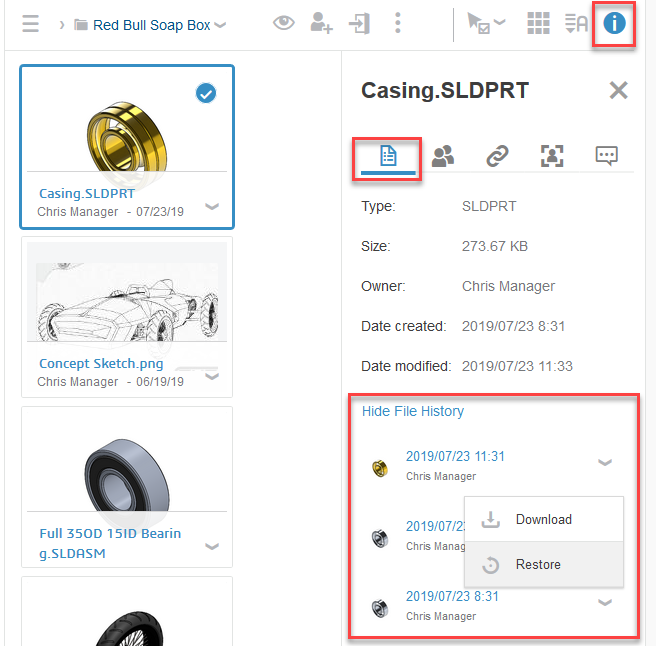
Task: Toggle the blue information panel icon
Action: coord(614,24)
